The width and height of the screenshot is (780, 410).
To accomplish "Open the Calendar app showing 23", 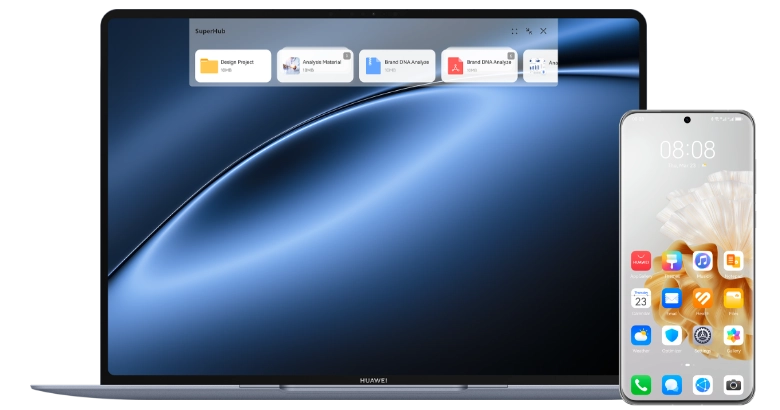I will [641, 299].
